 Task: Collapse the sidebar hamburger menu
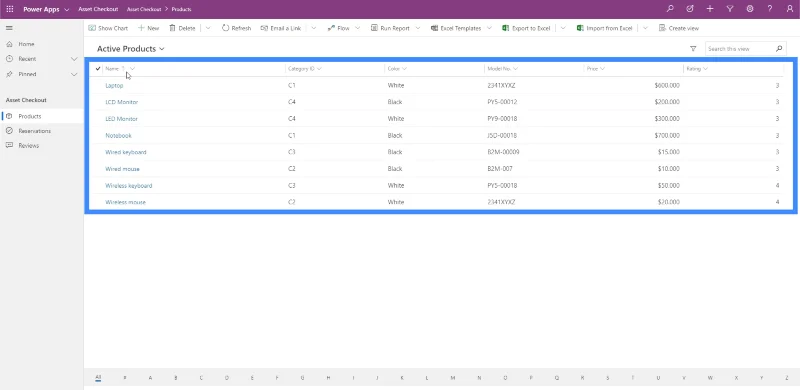pos(9,28)
